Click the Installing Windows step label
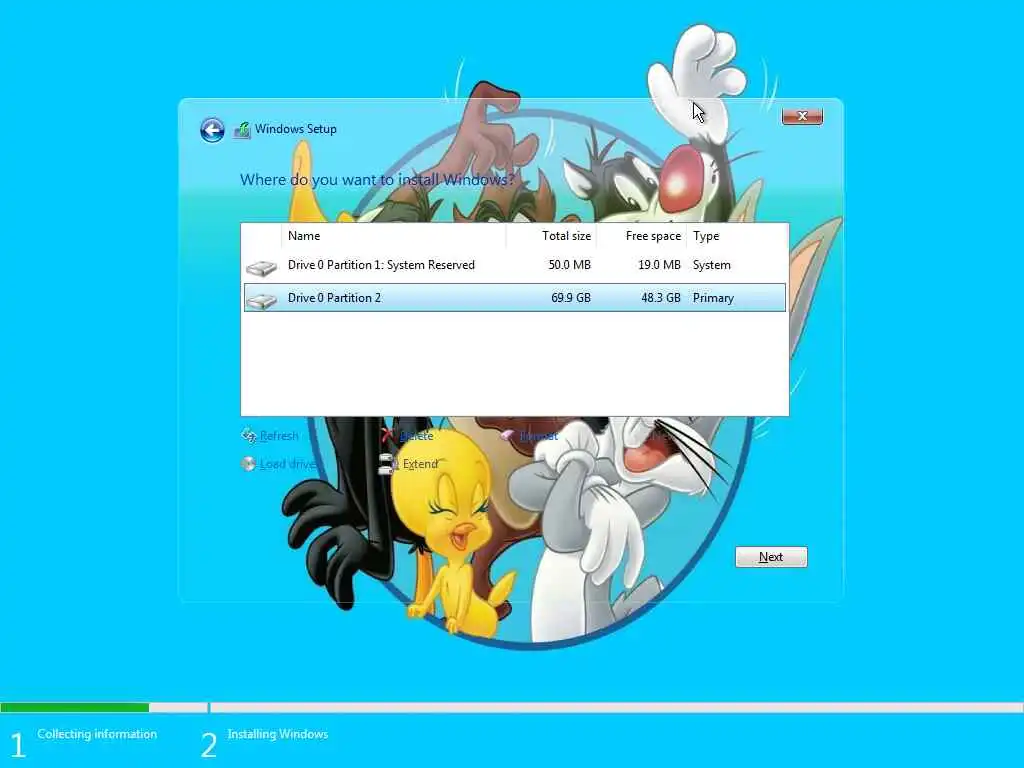Screen dimensions: 1024x768 coord(278,734)
